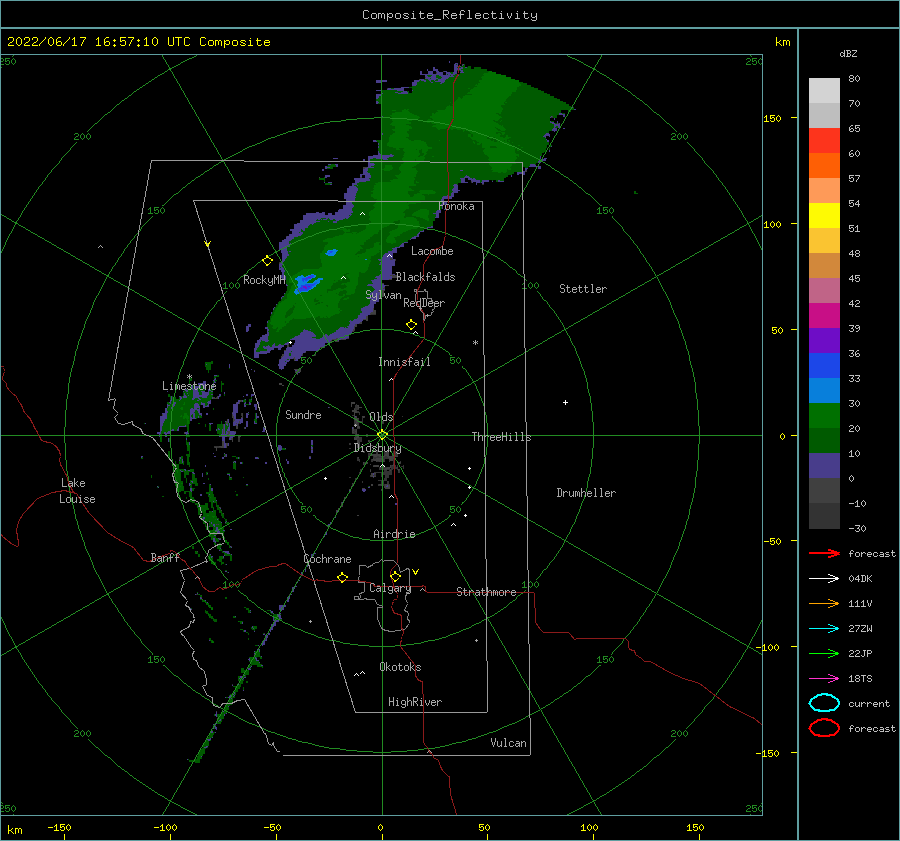The width and height of the screenshot is (900, 841).
Task: Click the Drumheller label
Action: pyautogui.click(x=586, y=493)
